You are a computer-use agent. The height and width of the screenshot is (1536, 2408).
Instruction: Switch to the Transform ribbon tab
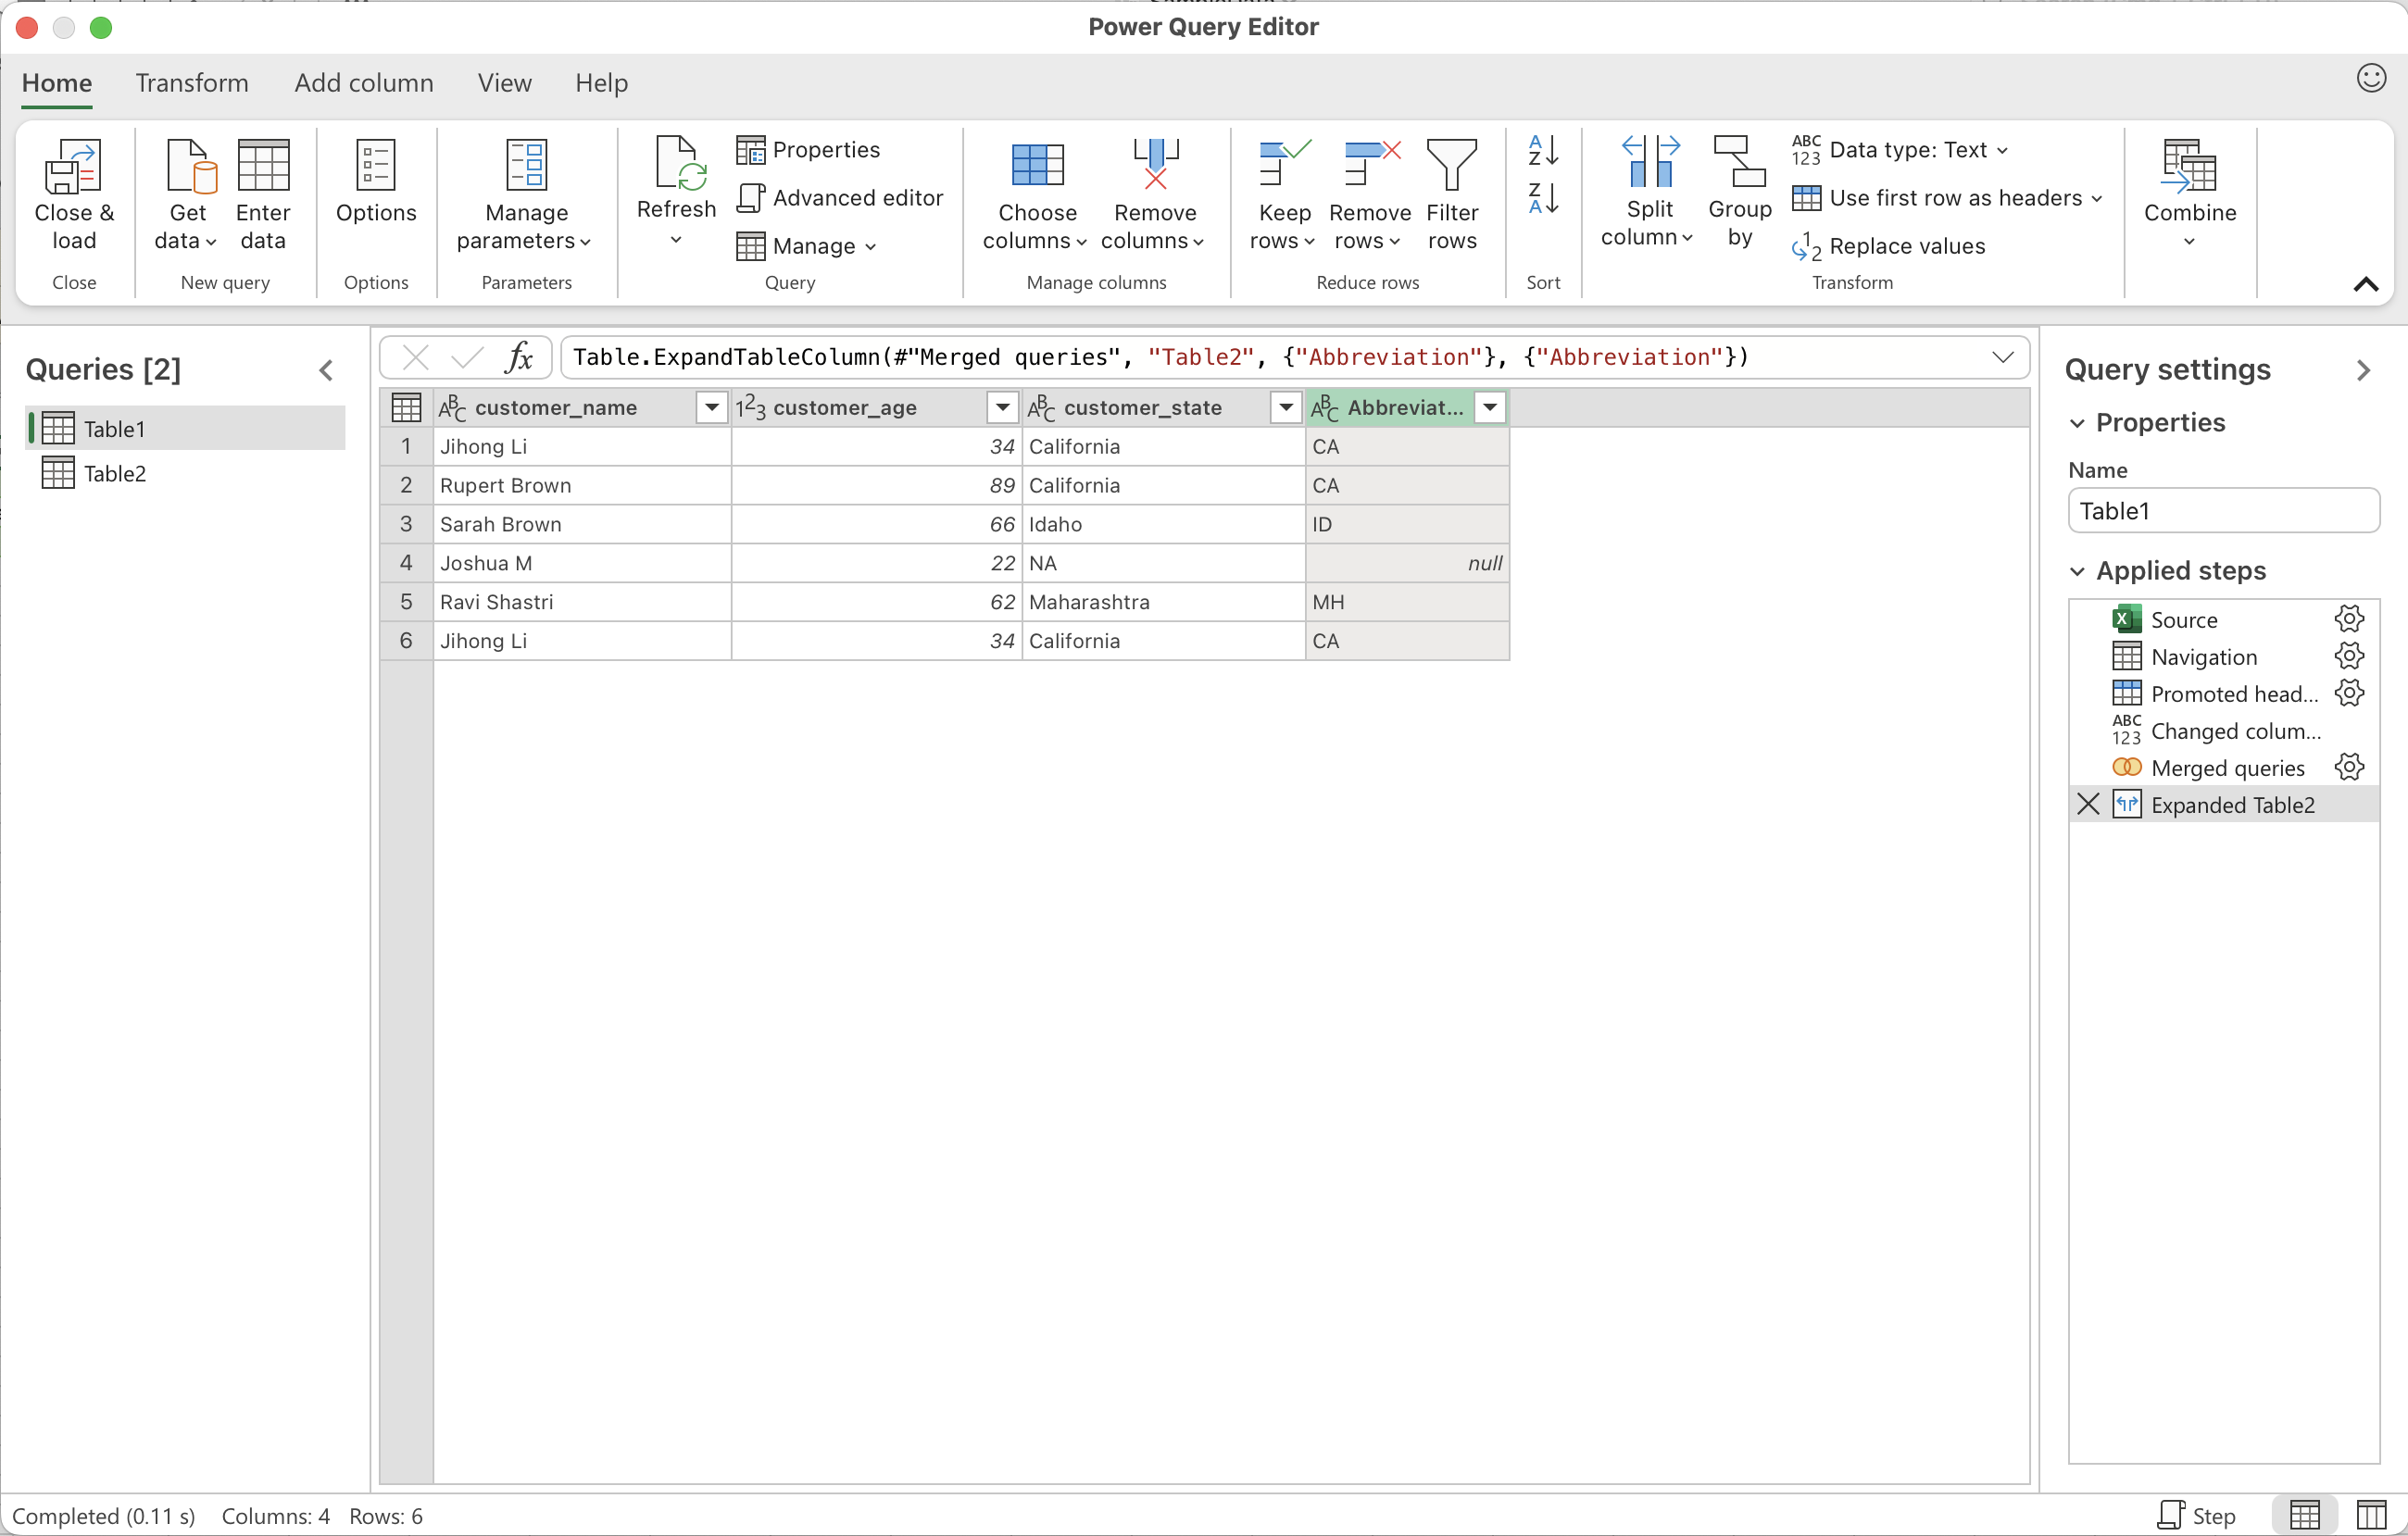[192, 83]
